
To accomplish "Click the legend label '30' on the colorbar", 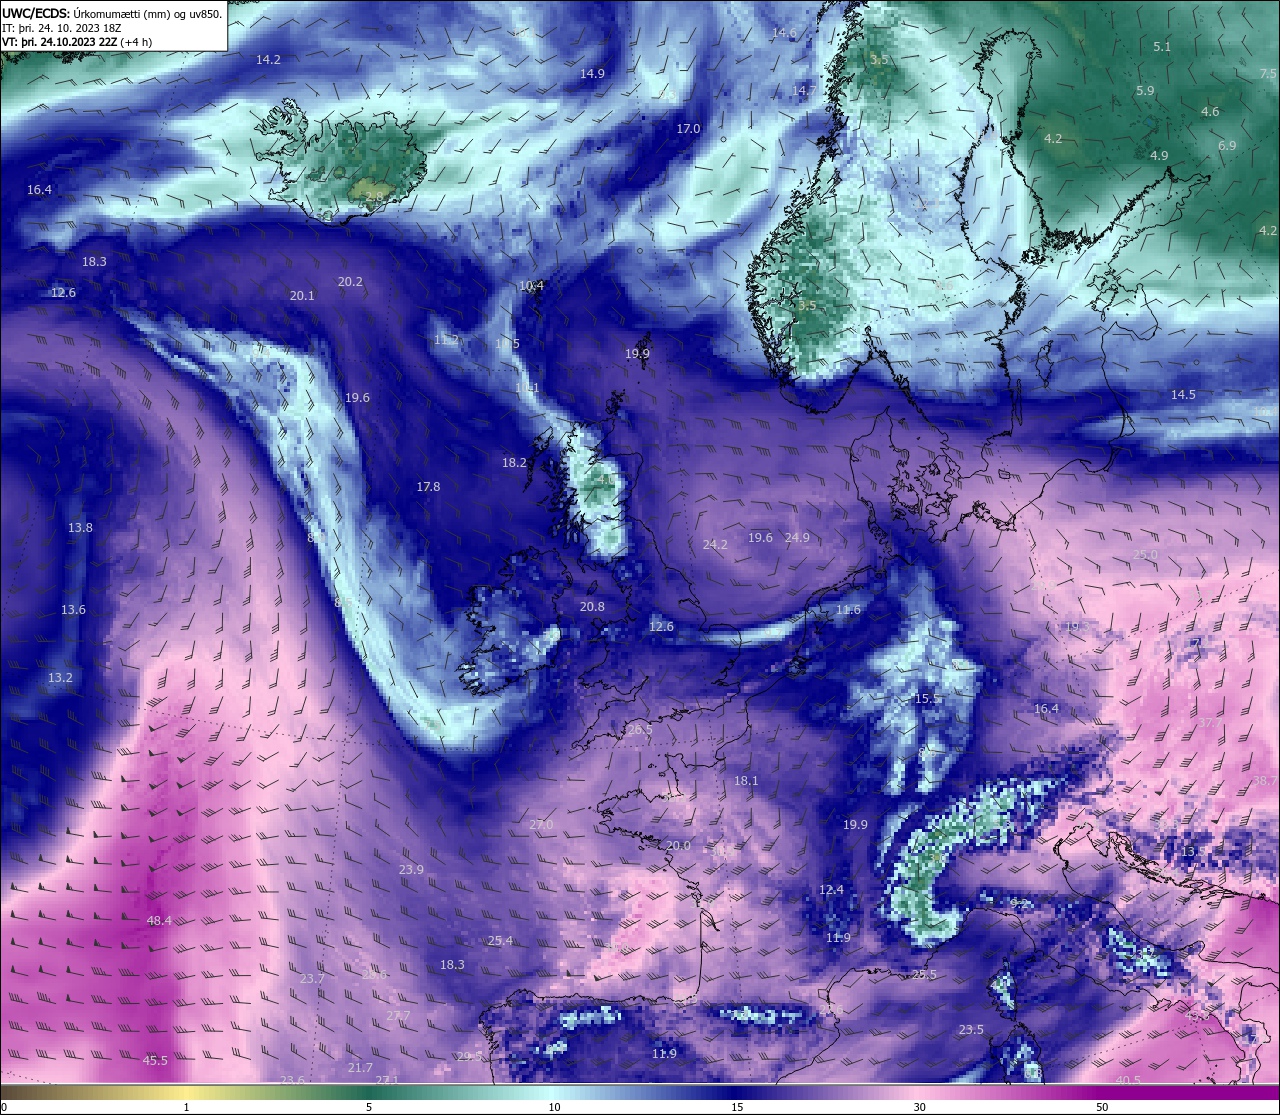I will coord(919,1107).
